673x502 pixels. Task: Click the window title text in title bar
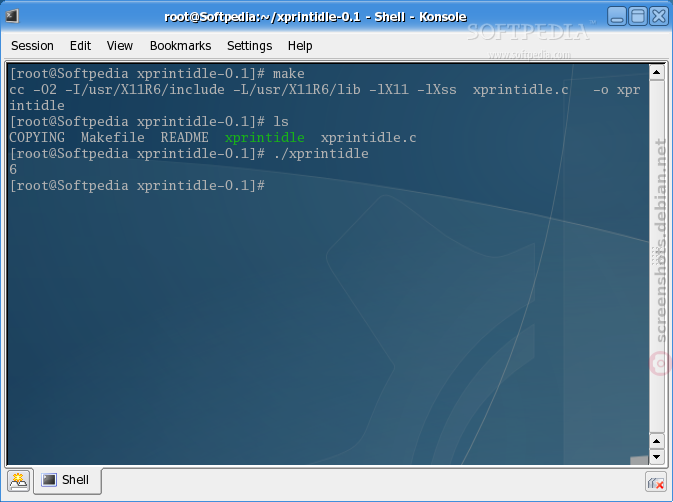pyautogui.click(x=315, y=17)
